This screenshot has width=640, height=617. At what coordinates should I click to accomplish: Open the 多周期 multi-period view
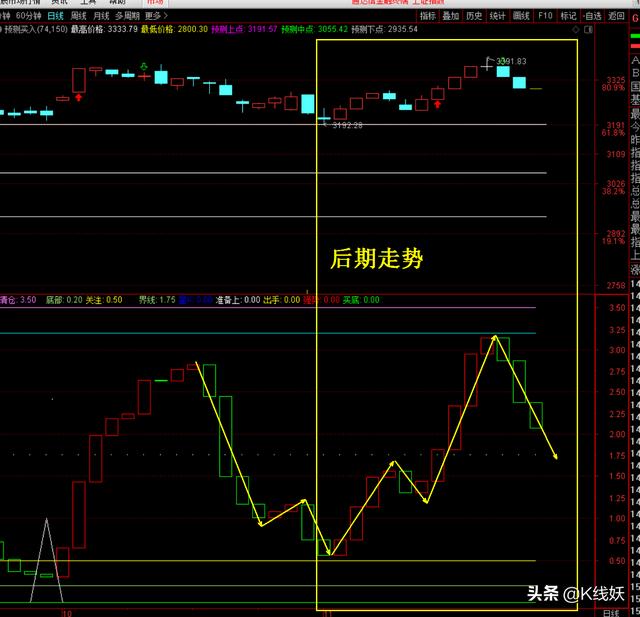tap(127, 16)
